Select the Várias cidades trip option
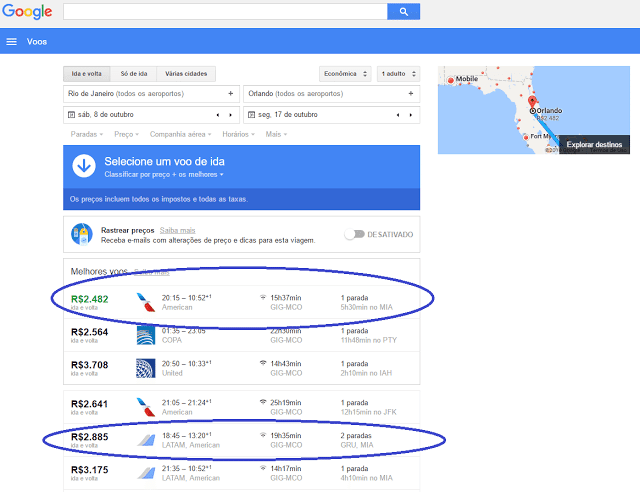640x492 pixels. [186, 74]
